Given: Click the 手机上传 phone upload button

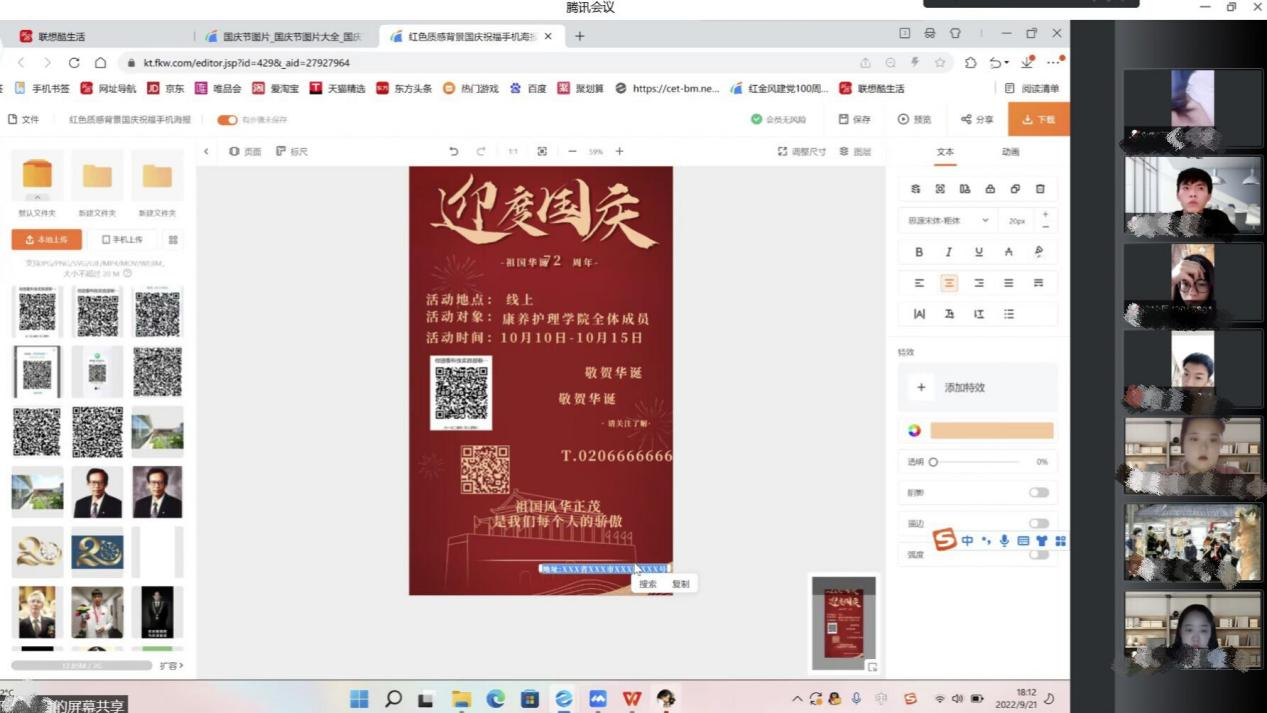Looking at the screenshot, I should (x=123, y=240).
